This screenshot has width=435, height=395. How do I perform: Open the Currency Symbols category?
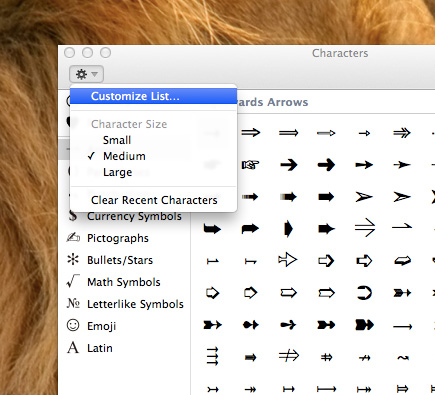point(134,216)
